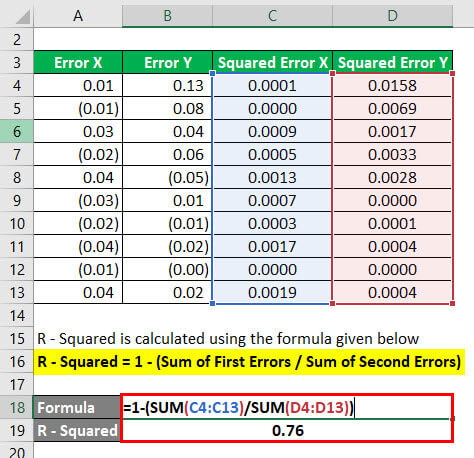Click the 'Error Y' header cell
This screenshot has height=458, width=474.
tap(167, 62)
